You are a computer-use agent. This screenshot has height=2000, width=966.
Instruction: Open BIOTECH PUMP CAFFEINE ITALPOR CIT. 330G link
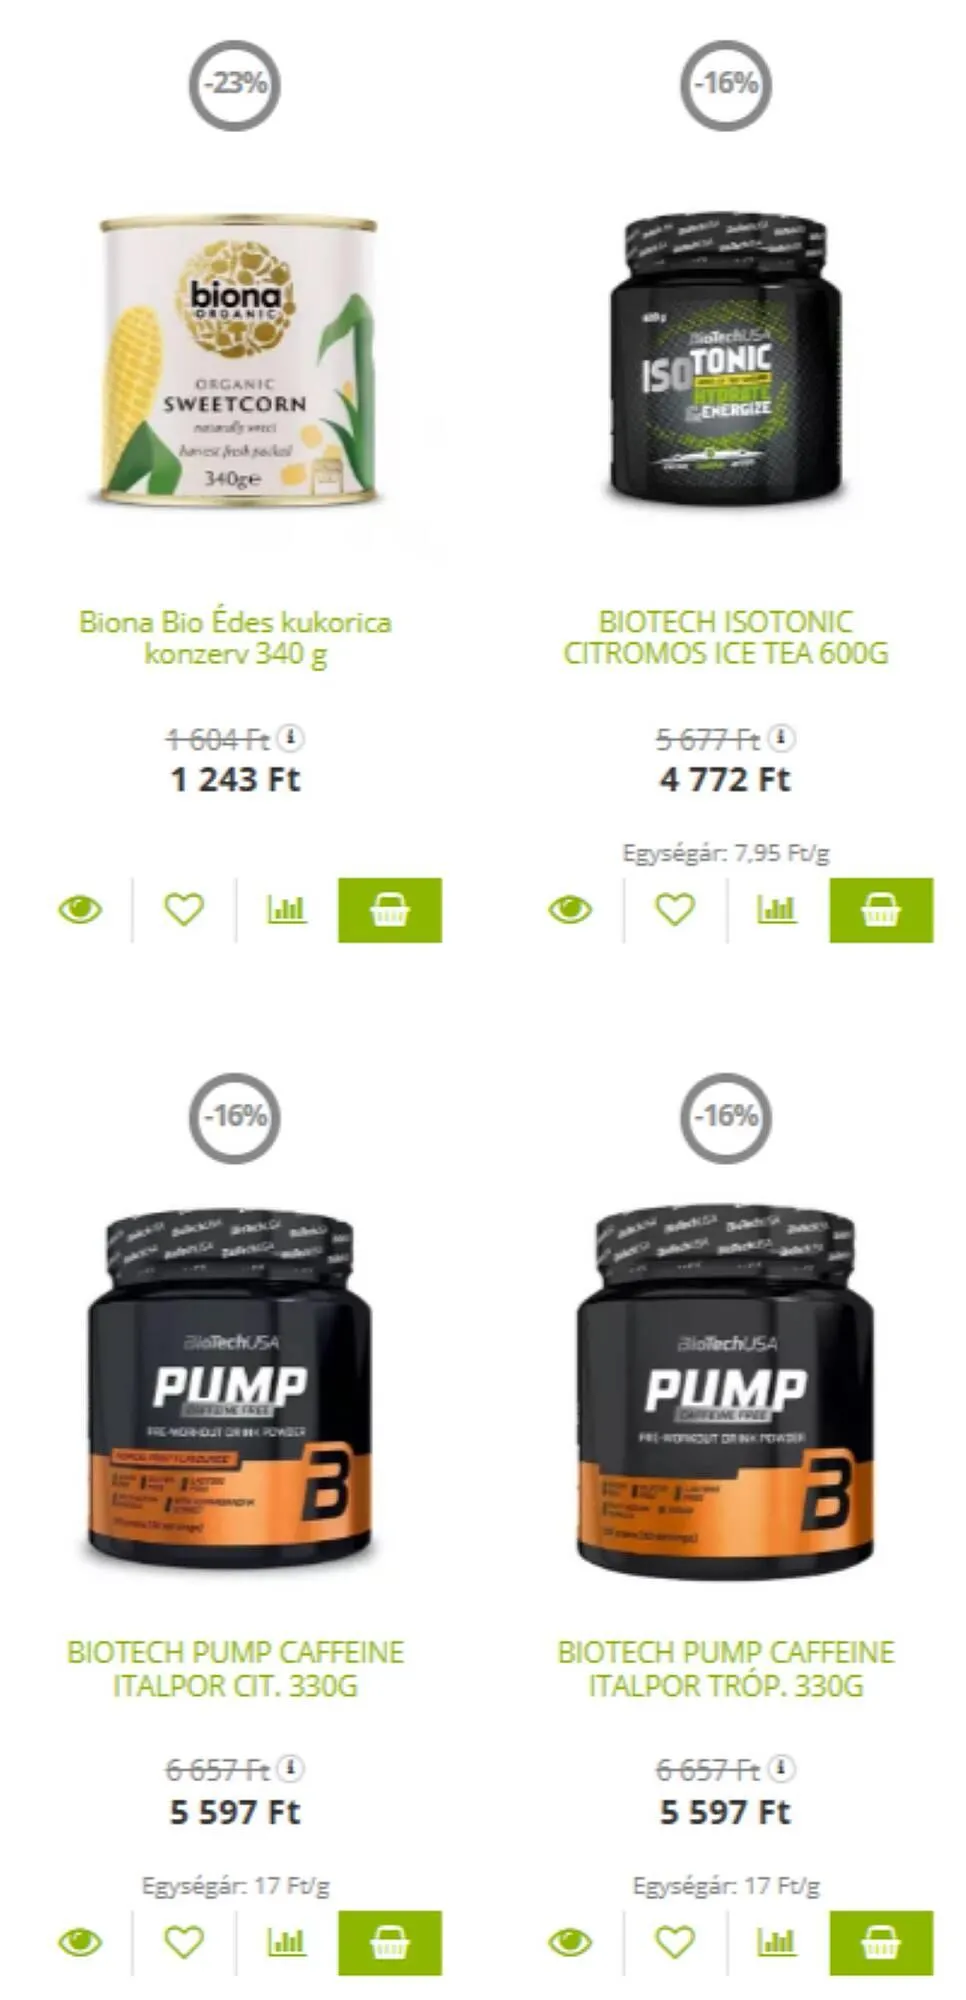[x=235, y=1669]
